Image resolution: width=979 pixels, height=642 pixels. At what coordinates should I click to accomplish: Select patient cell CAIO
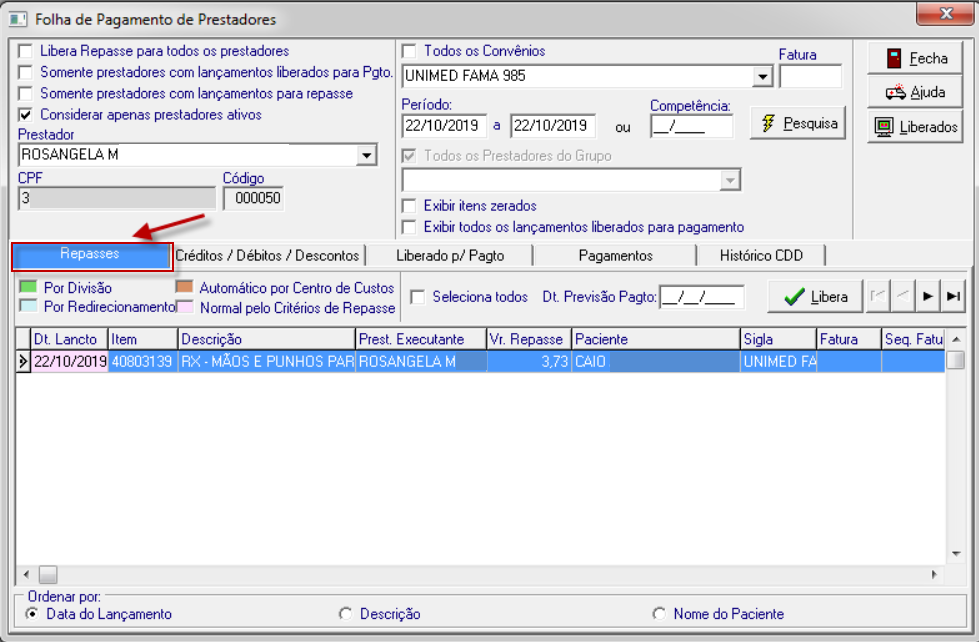(656, 362)
